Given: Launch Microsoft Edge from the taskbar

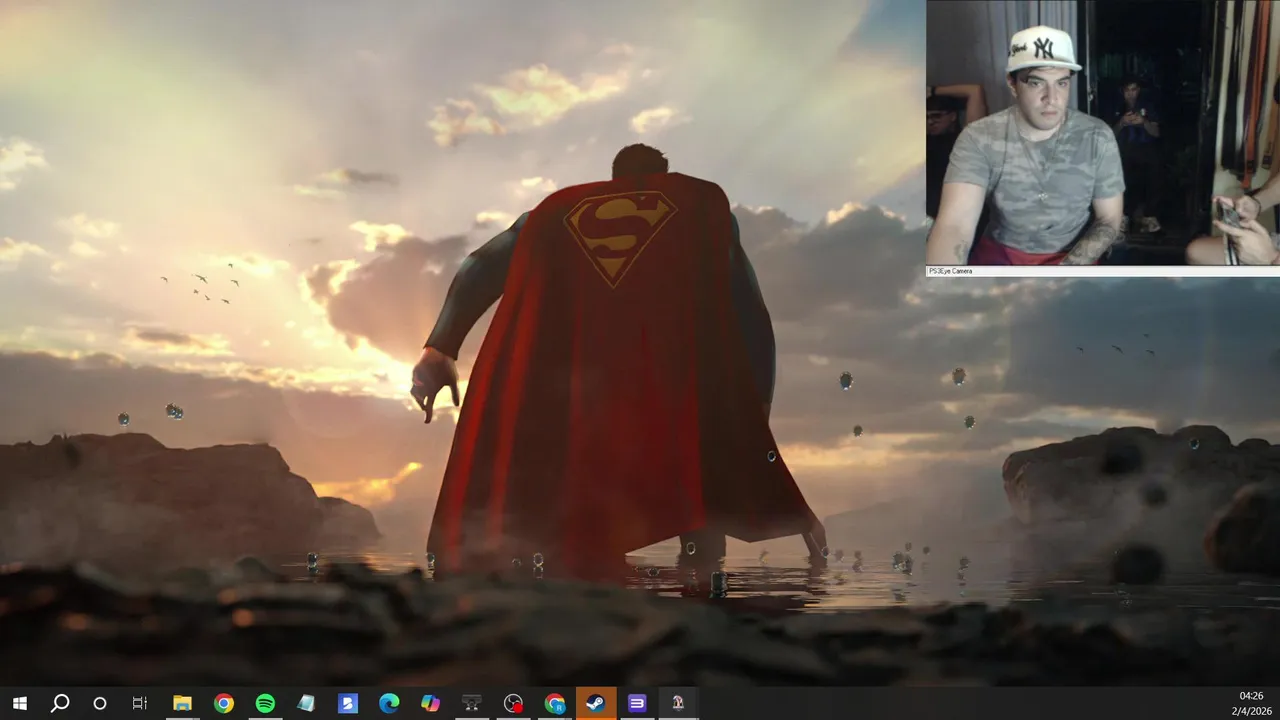Looking at the screenshot, I should [x=389, y=703].
